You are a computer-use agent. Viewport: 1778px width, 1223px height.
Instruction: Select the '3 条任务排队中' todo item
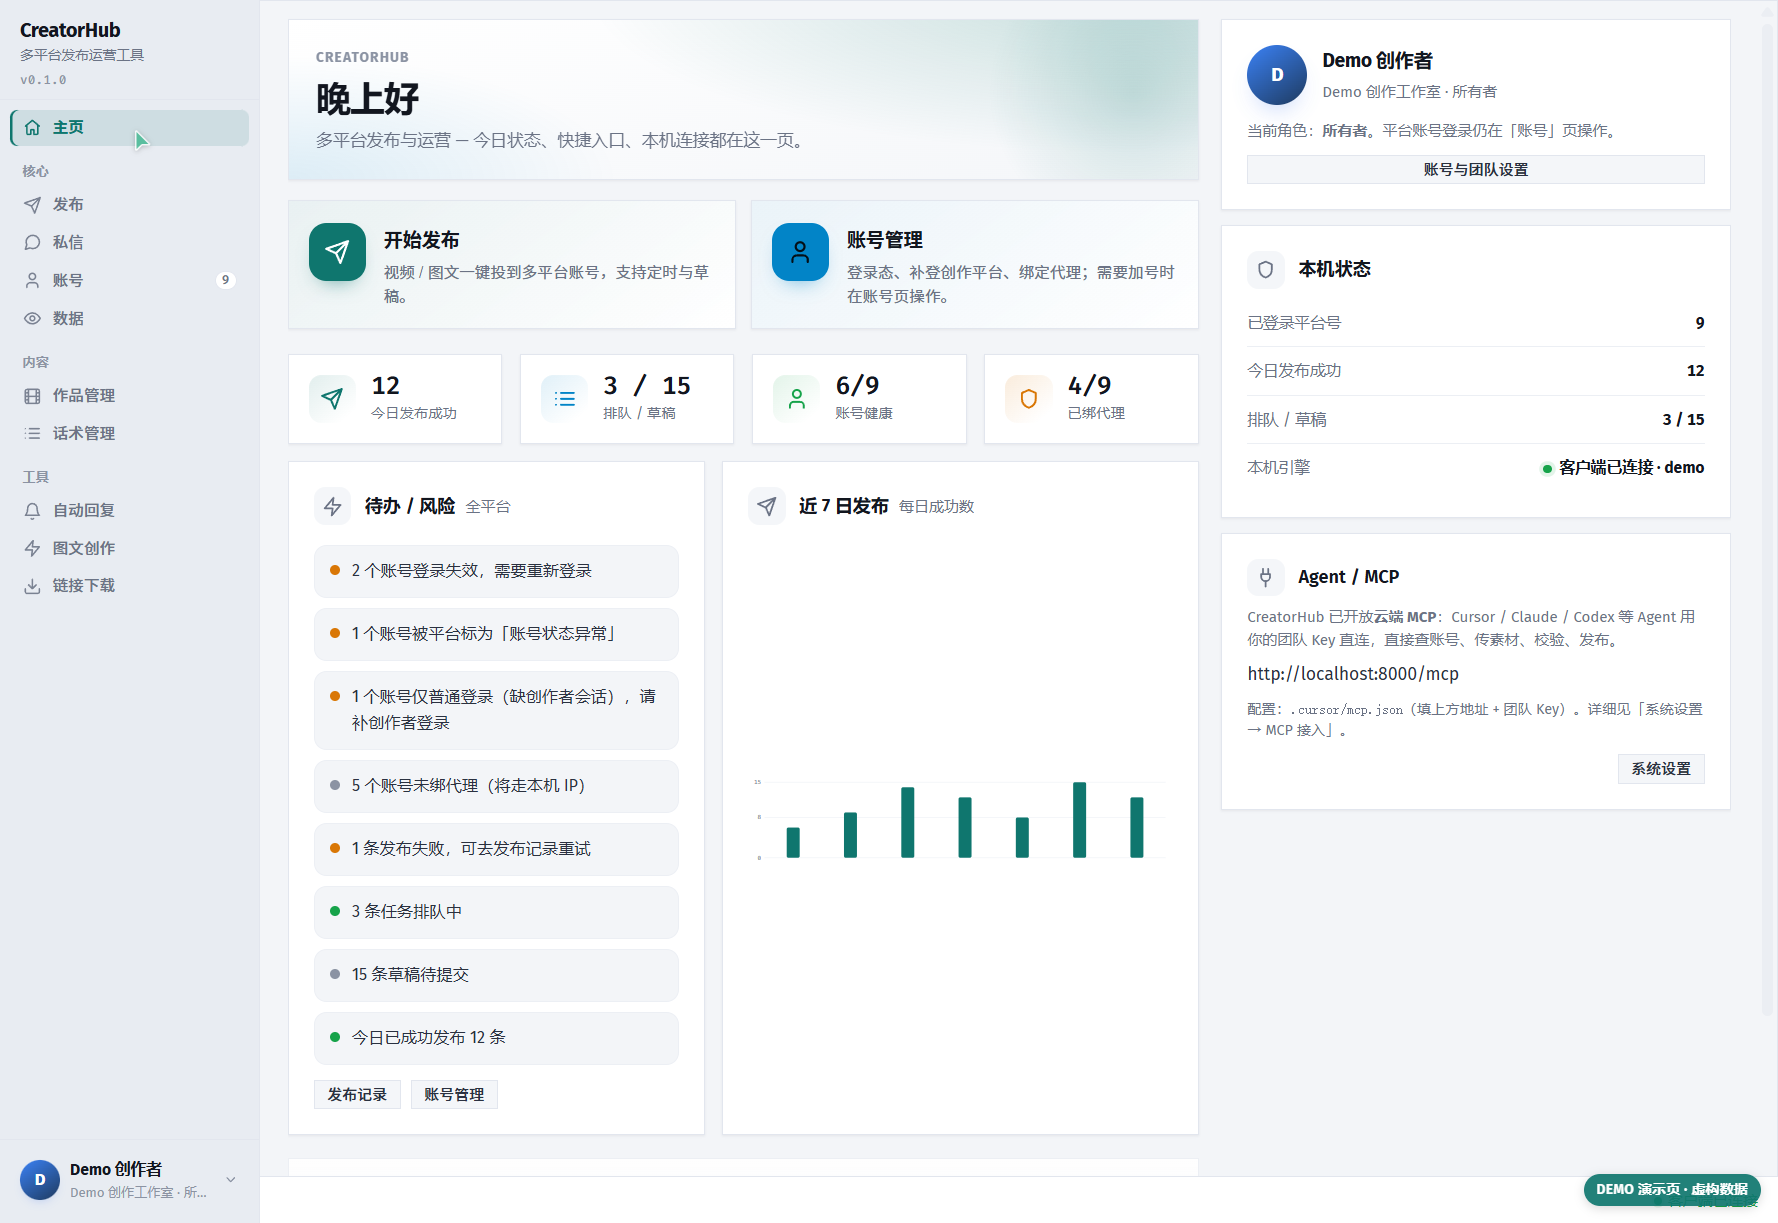tap(496, 912)
